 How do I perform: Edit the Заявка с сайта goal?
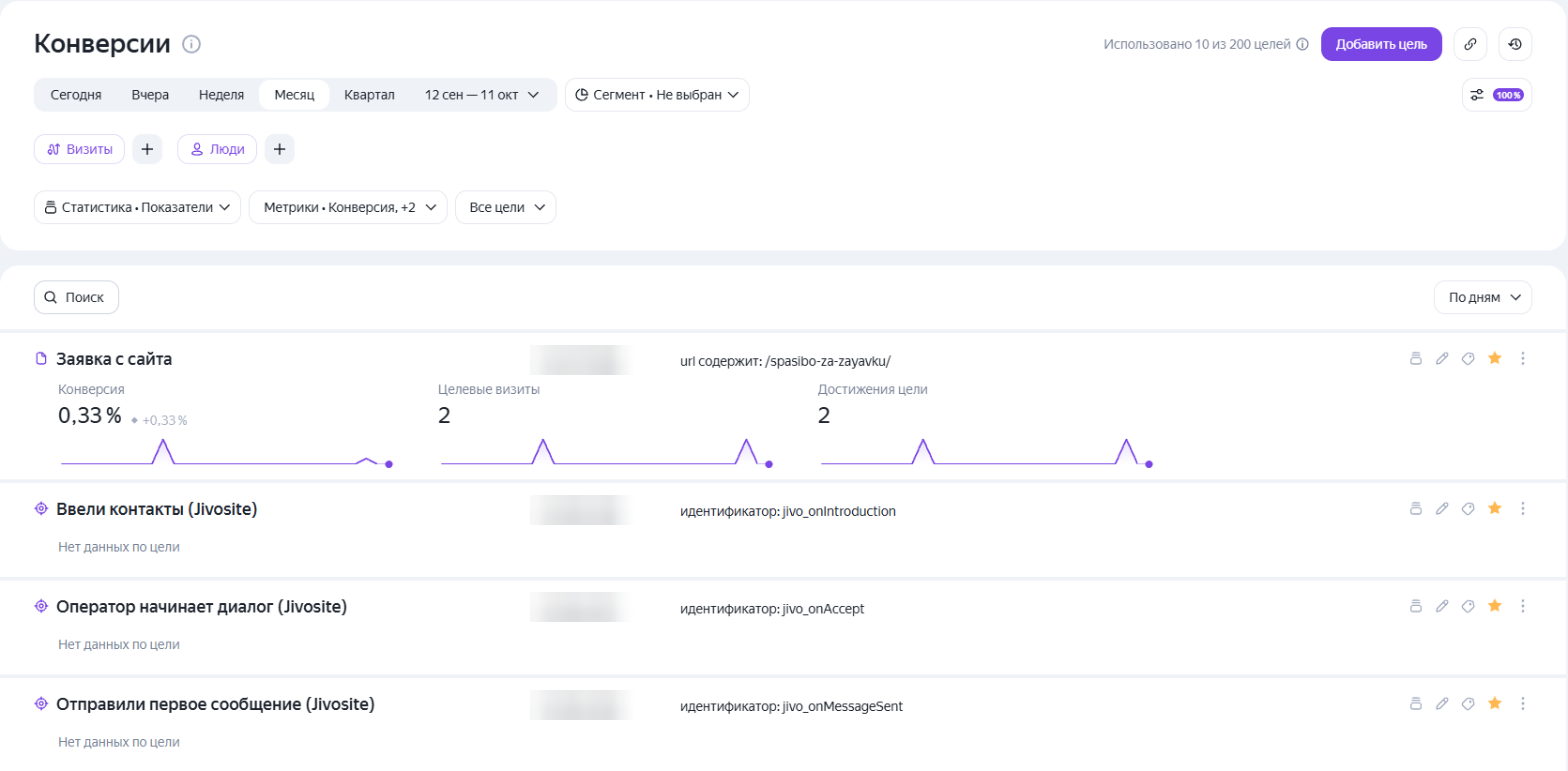[x=1441, y=359]
